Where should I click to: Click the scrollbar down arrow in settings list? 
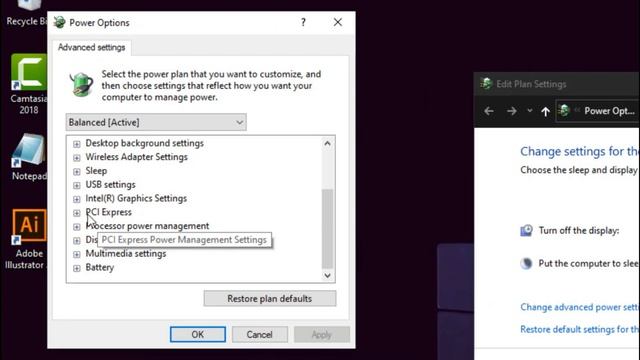pyautogui.click(x=327, y=276)
